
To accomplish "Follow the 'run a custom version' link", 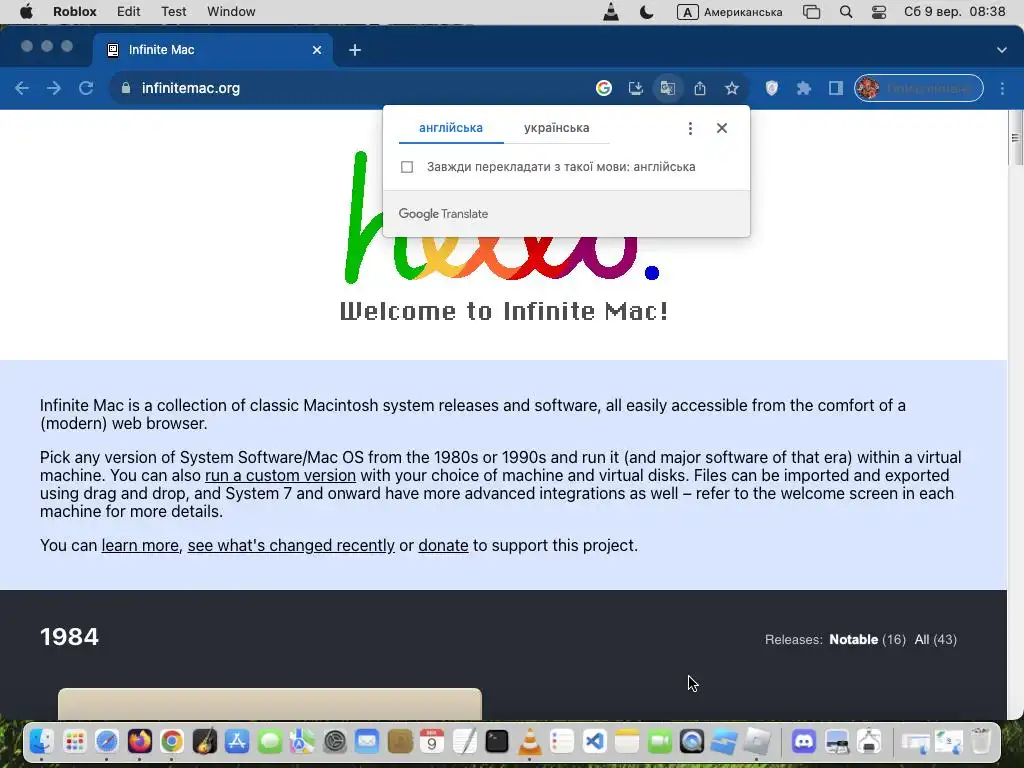I will (280, 475).
